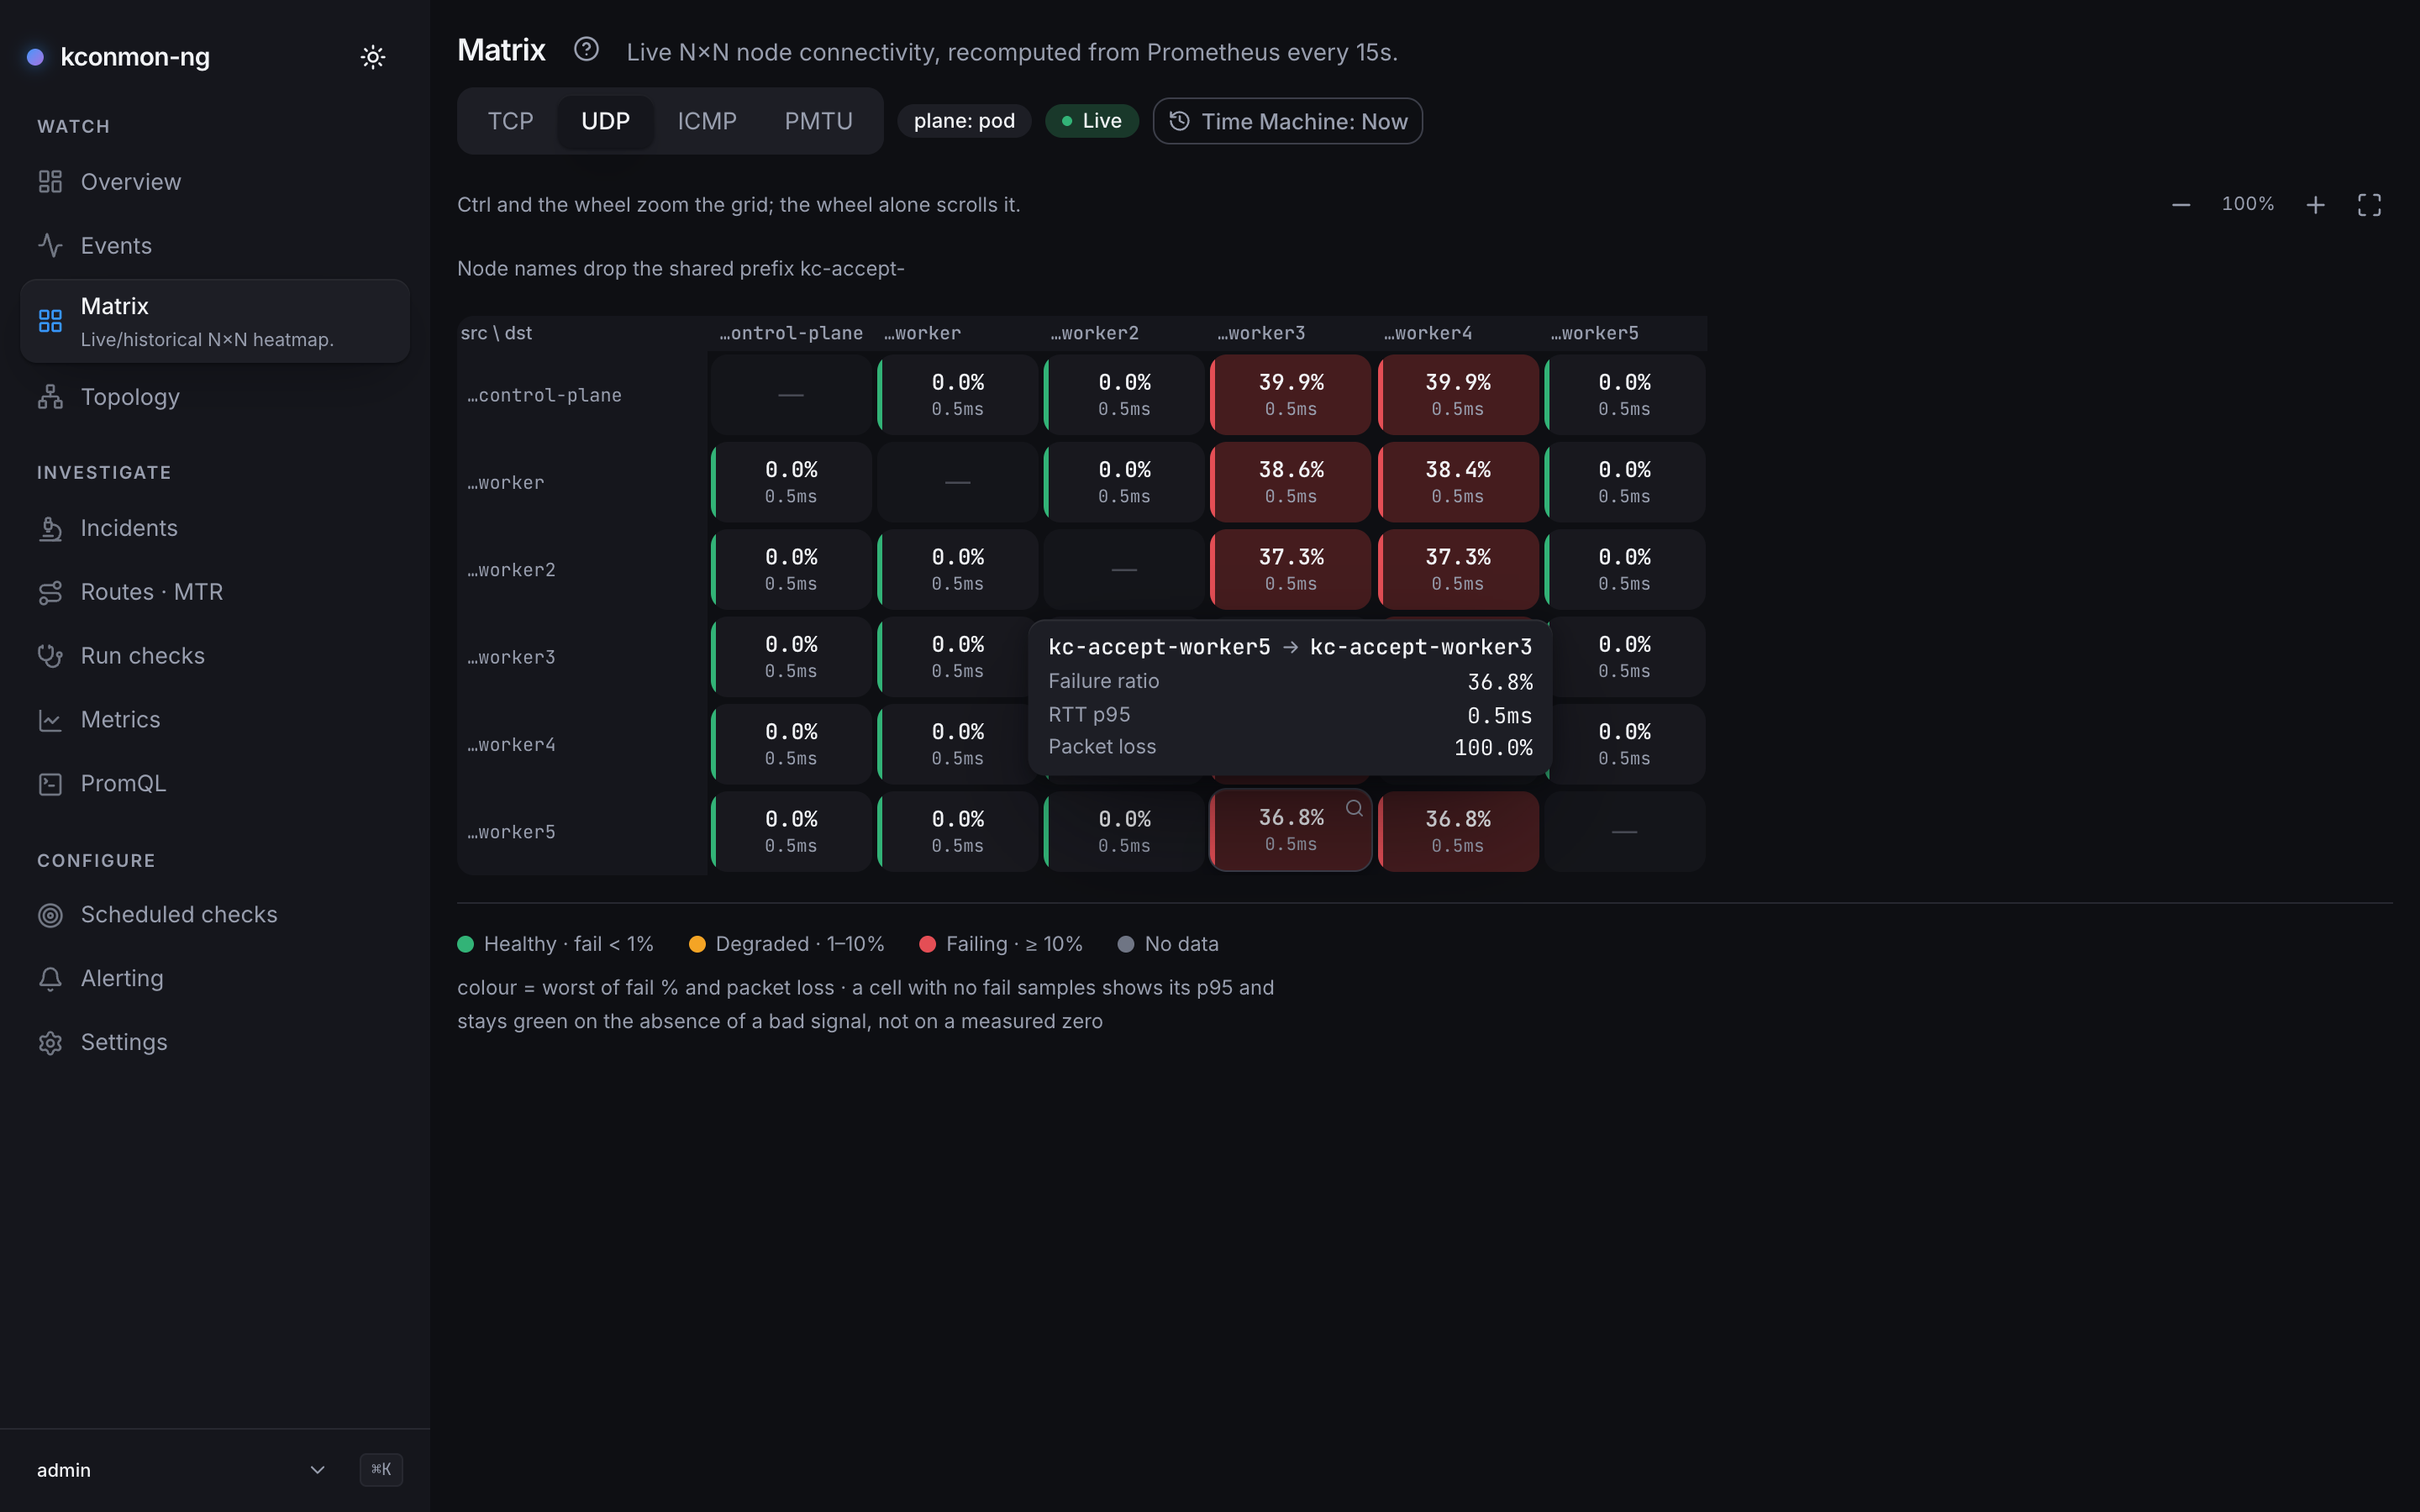Viewport: 2420px width, 1512px height.
Task: Click the Failing · ≥ 10% legend entry
Action: coord(1001,944)
